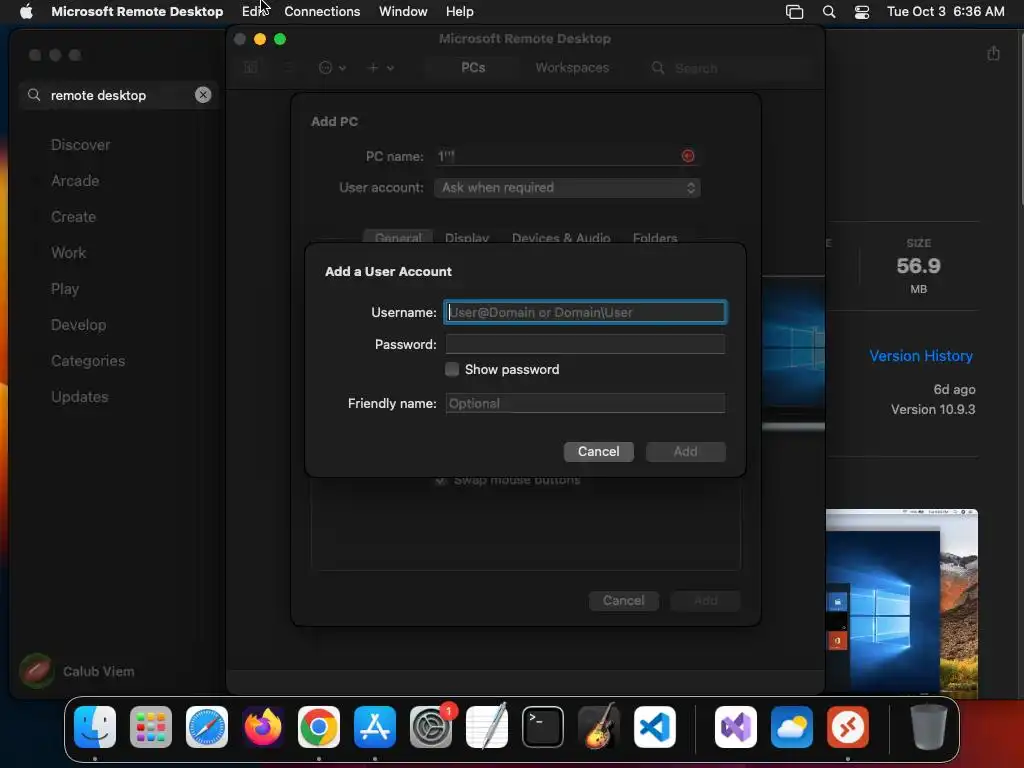
Task: Open the Windows desktop screenshot thumbnail
Action: [x=902, y=601]
